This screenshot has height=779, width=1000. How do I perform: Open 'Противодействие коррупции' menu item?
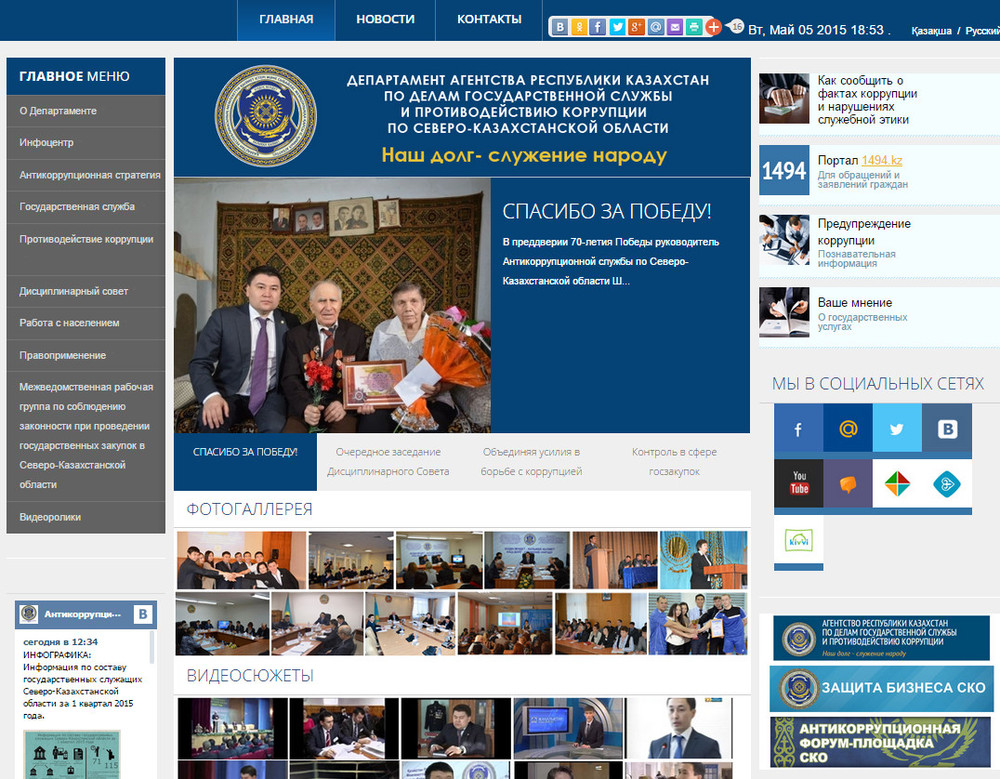coord(85,249)
